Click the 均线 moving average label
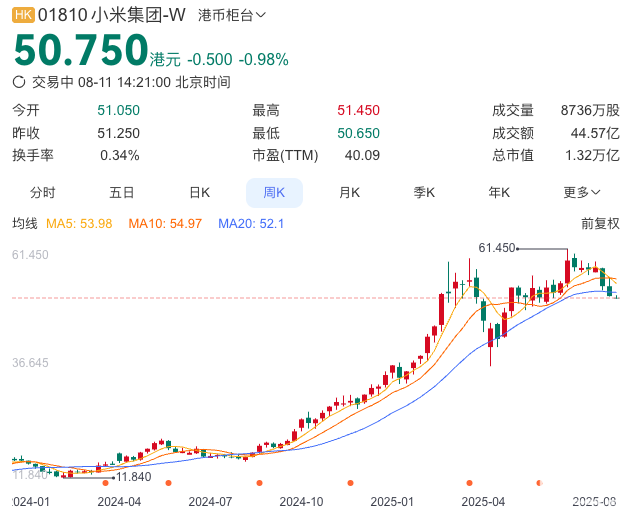This screenshot has height=517, width=630. pyautogui.click(x=24, y=223)
